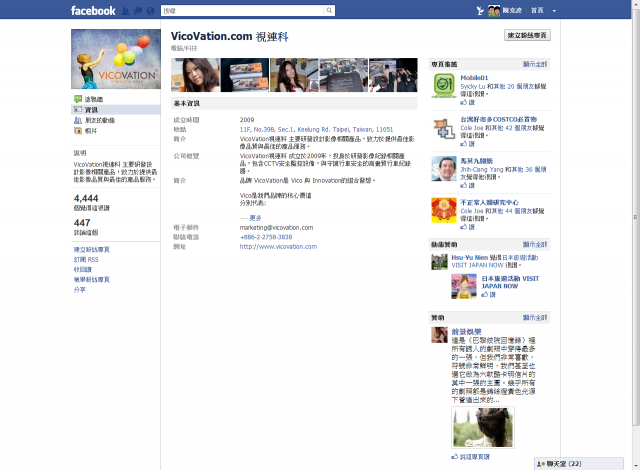Like the VISIT JAPAN NOW page
The image size is (640, 470).
(x=489, y=295)
